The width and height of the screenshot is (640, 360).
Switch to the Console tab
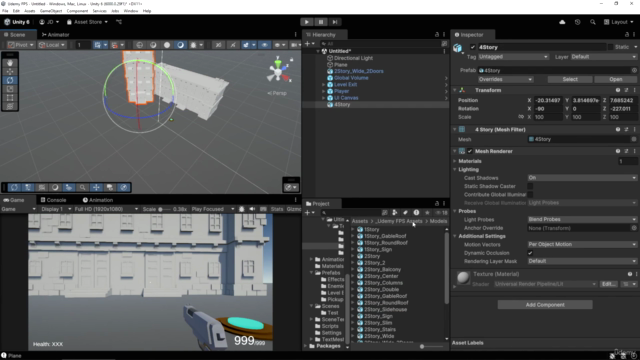click(x=53, y=200)
